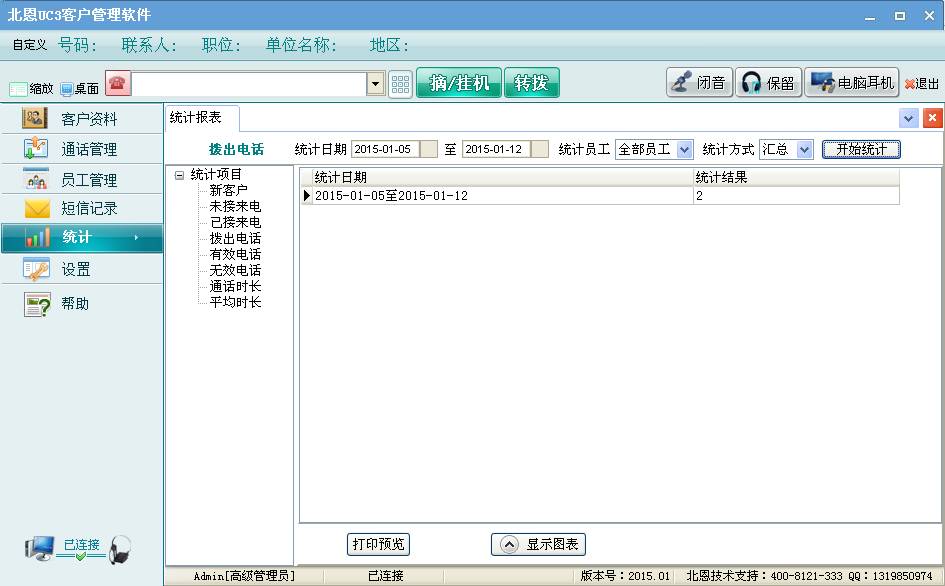Open 帮助 help section
This screenshot has height=586, width=945.
[82, 303]
